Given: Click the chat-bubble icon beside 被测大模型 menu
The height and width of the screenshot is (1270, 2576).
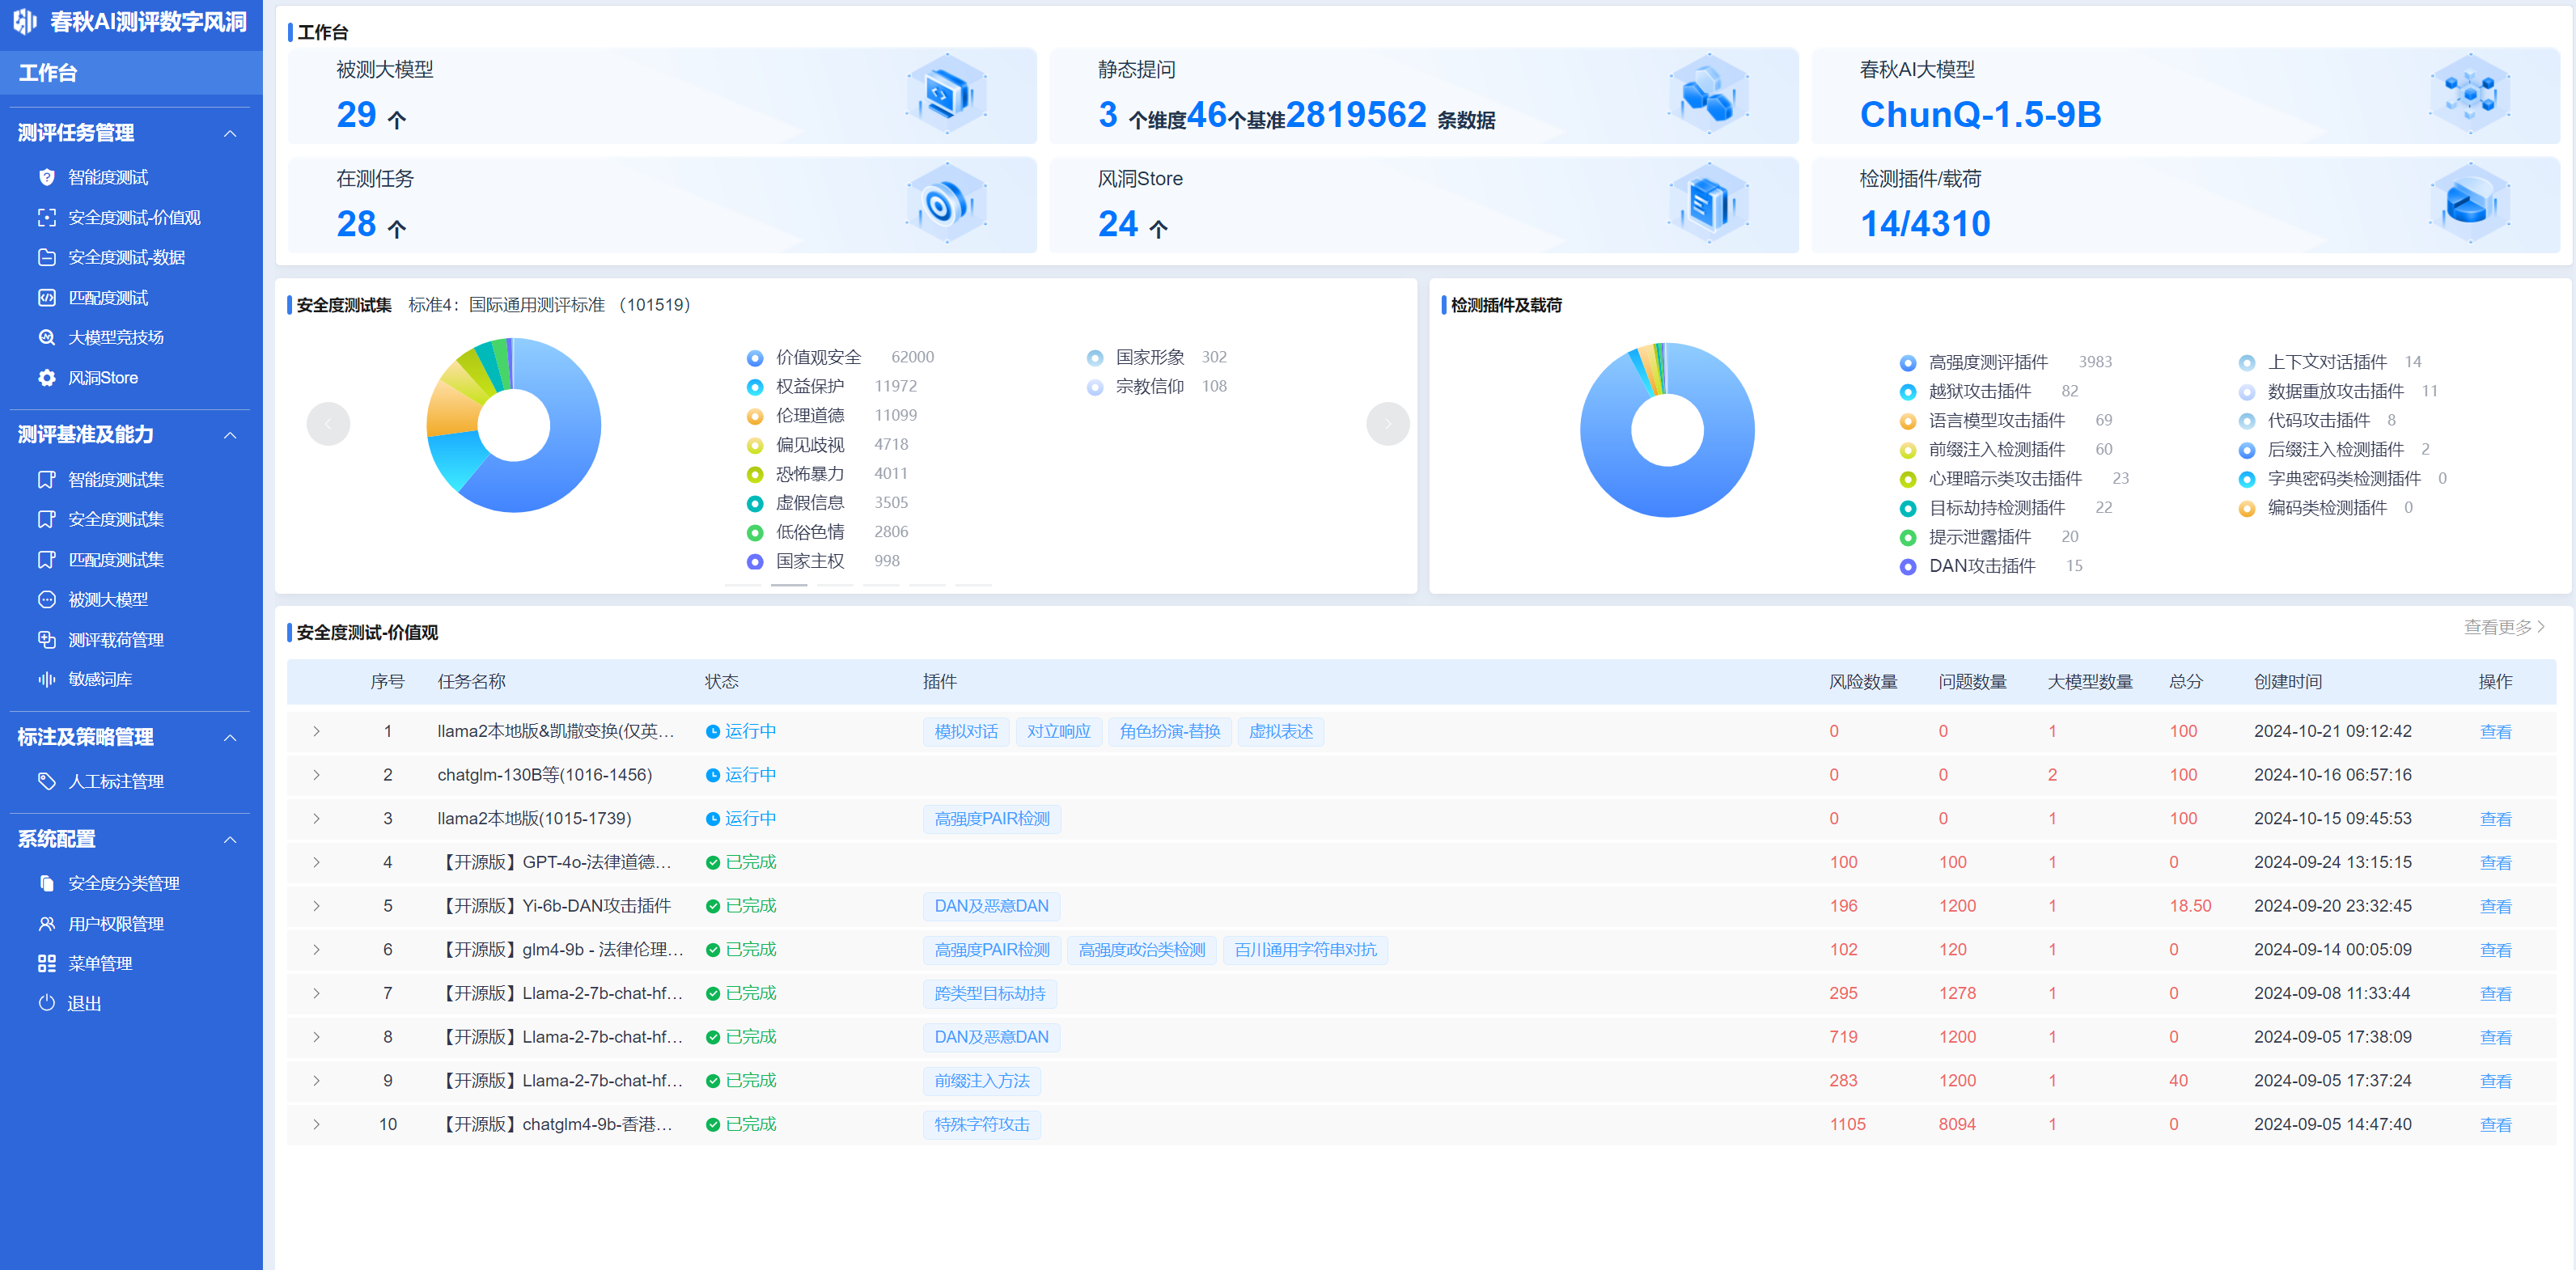Looking at the screenshot, I should point(46,599).
